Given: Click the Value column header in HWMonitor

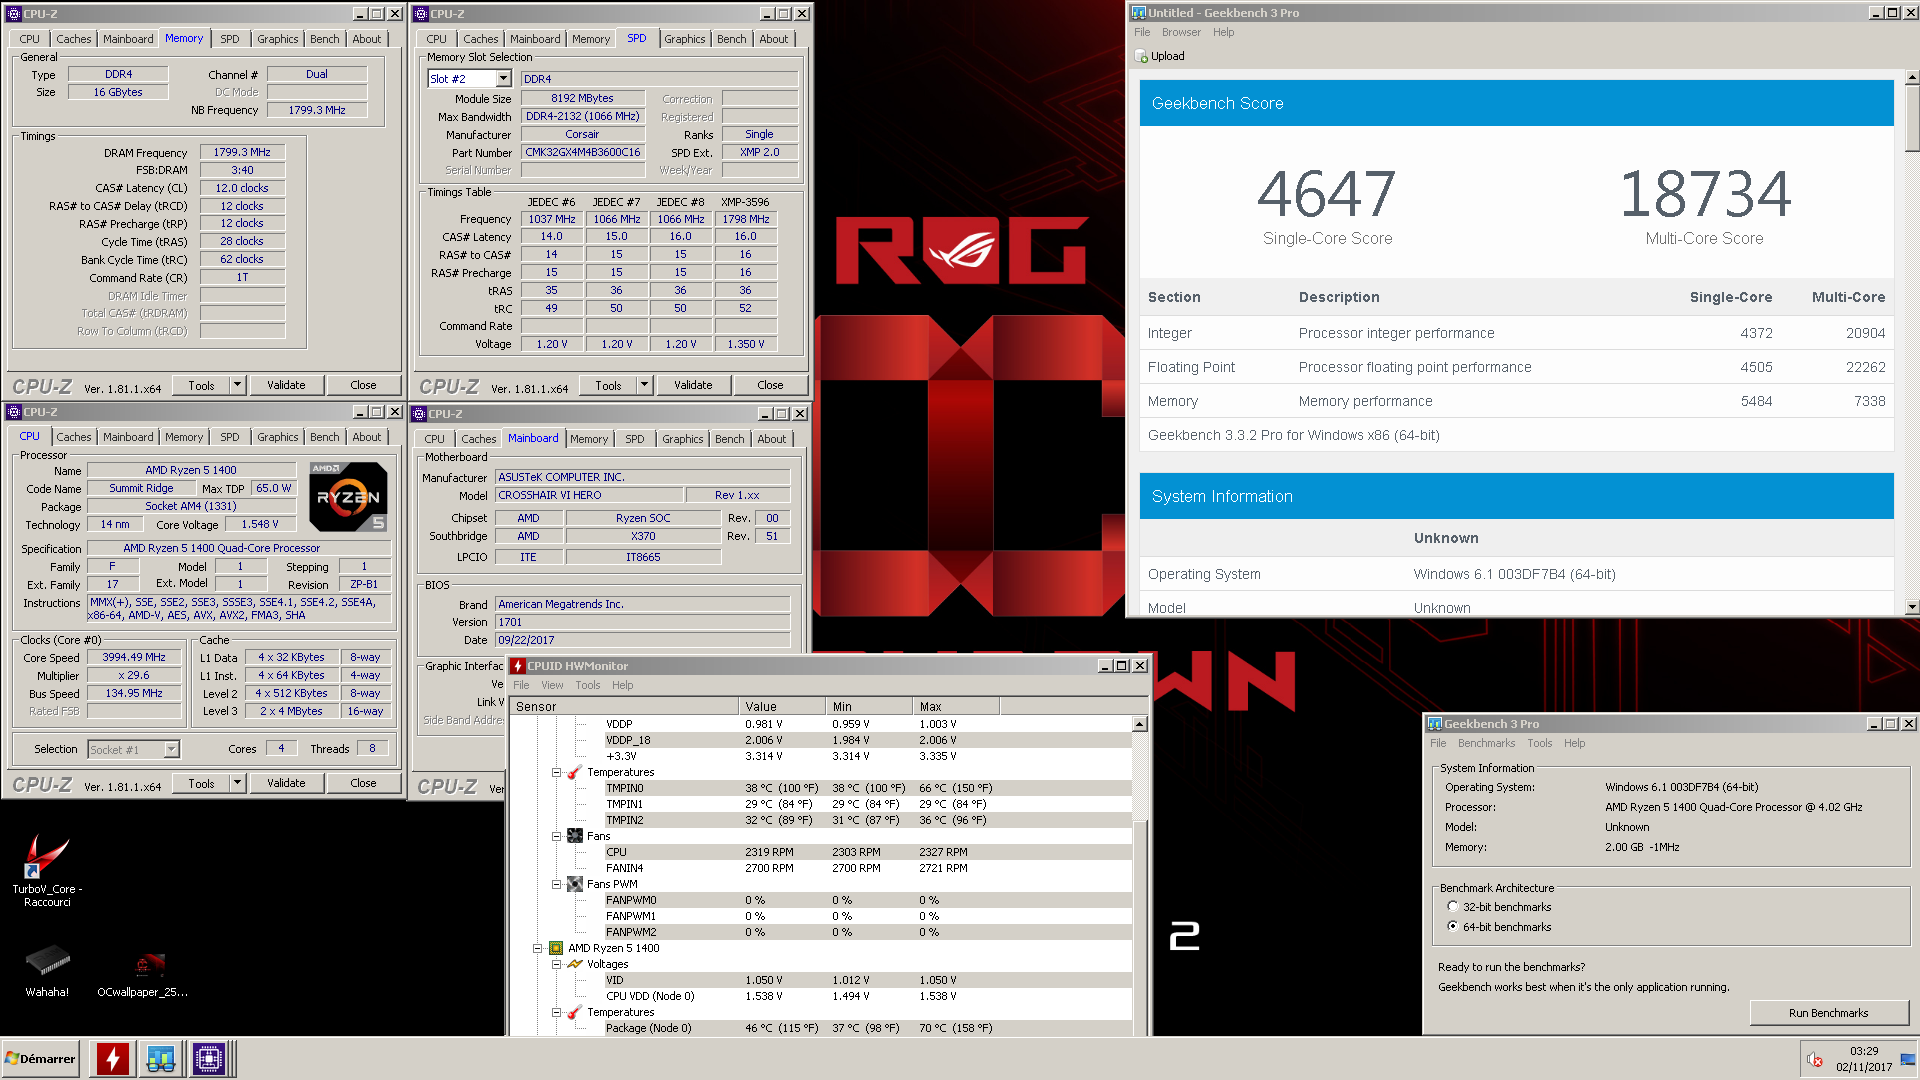Looking at the screenshot, I should point(782,706).
